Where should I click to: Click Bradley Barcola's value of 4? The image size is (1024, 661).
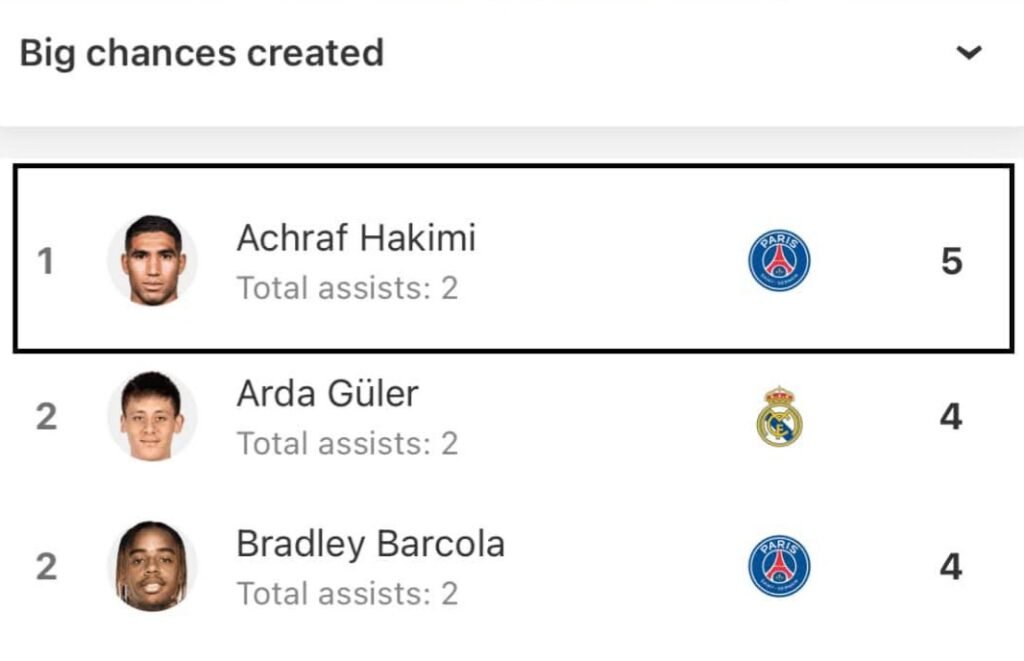coord(951,566)
